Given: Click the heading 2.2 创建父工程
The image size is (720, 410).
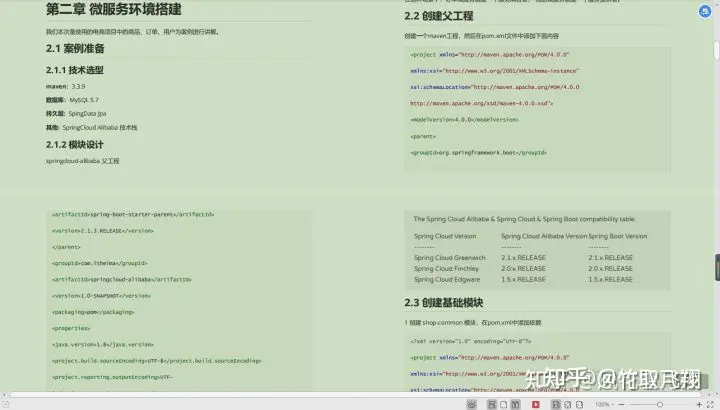Looking at the screenshot, I should pyautogui.click(x=439, y=16).
